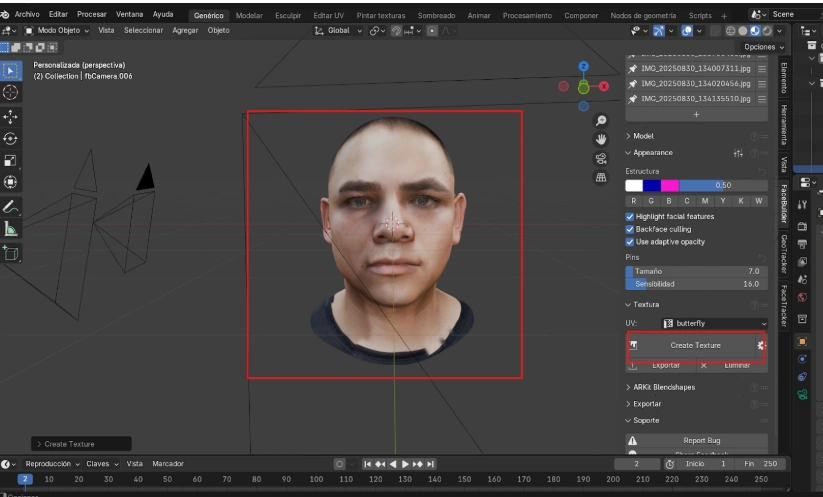Switch perspective/orthographic grid icon
This screenshot has width=823, height=497.
point(601,177)
